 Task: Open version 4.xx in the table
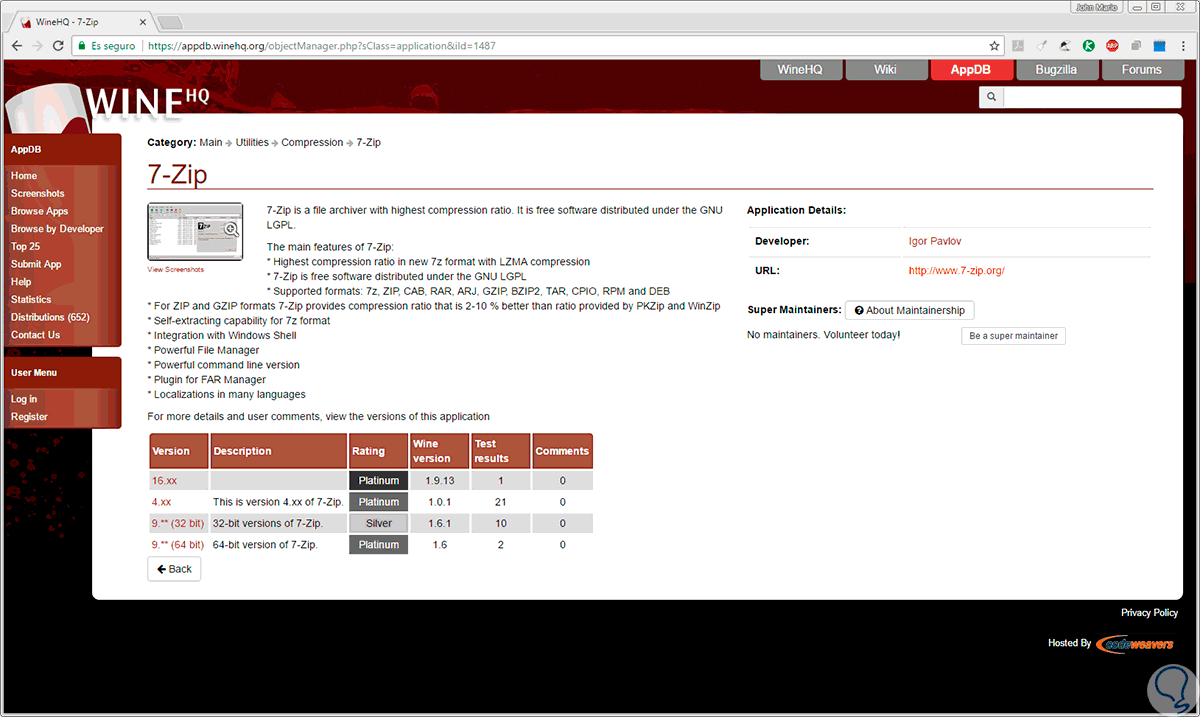tap(161, 502)
